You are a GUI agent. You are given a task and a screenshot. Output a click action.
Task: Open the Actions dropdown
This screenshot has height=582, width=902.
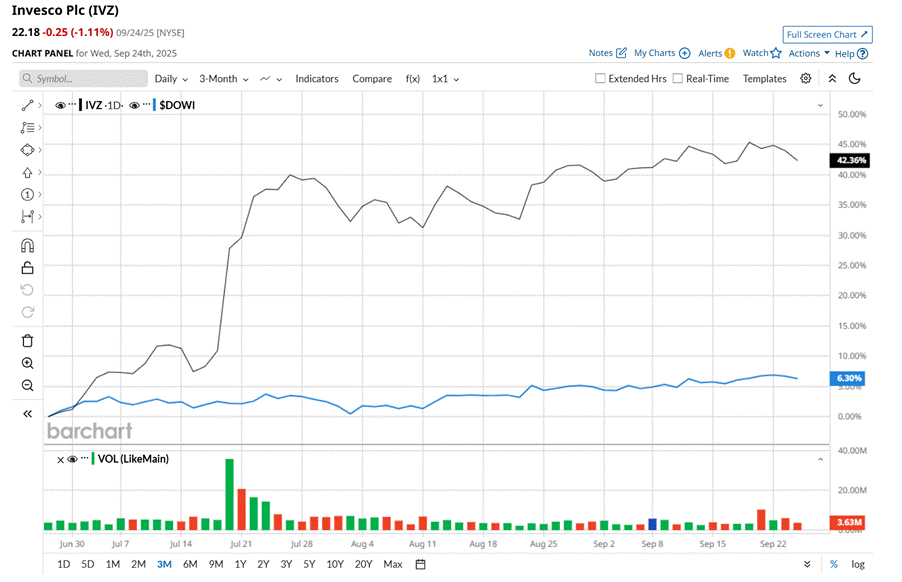tap(809, 53)
